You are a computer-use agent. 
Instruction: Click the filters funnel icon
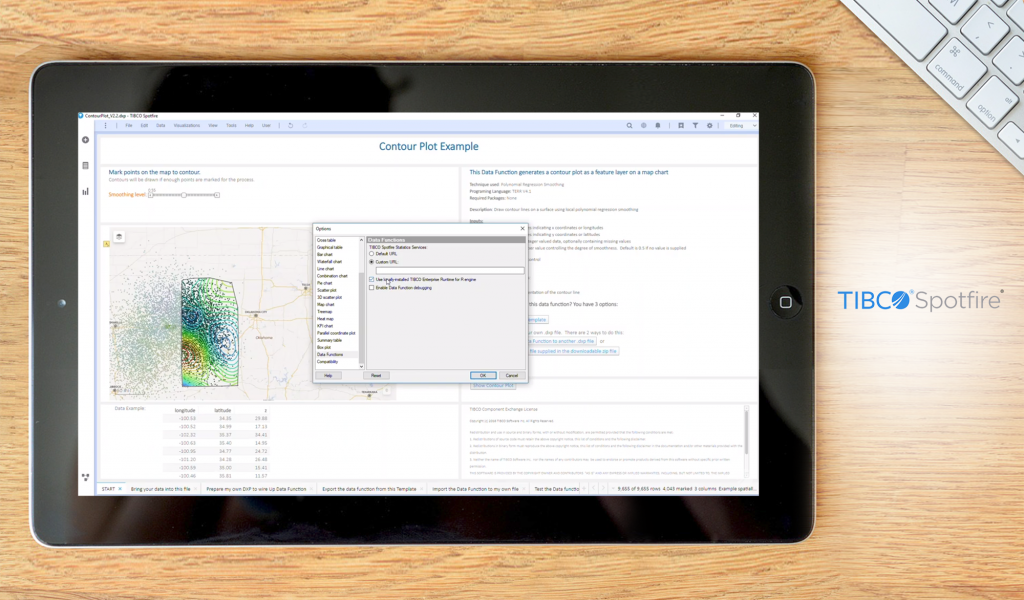pos(695,126)
